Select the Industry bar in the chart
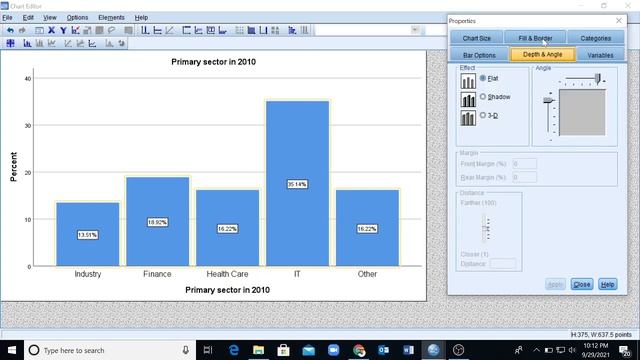Viewport: 640px width, 360px height. coord(88,234)
